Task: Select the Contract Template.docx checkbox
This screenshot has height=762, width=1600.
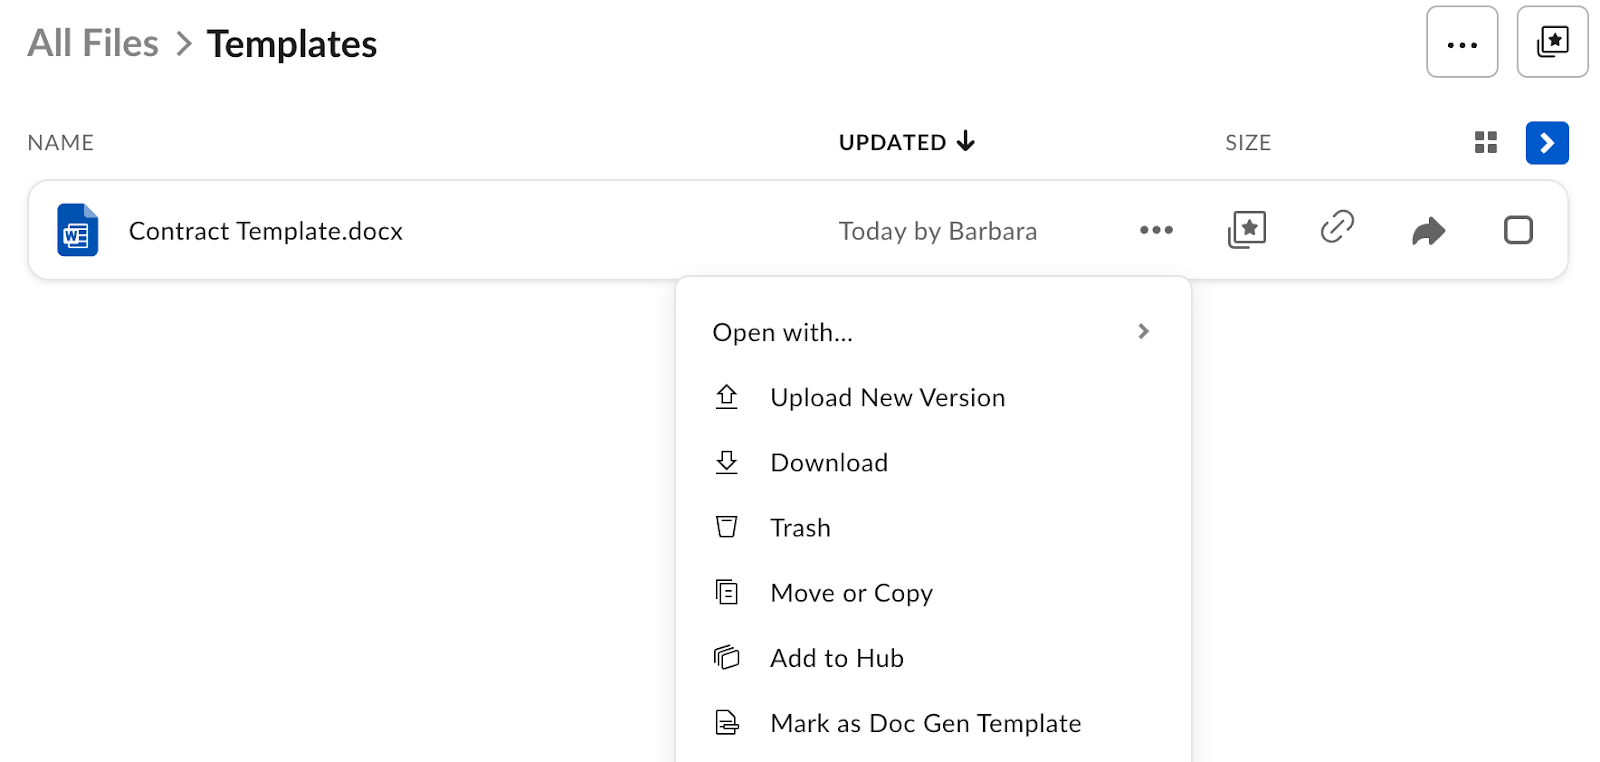Action: point(1518,230)
